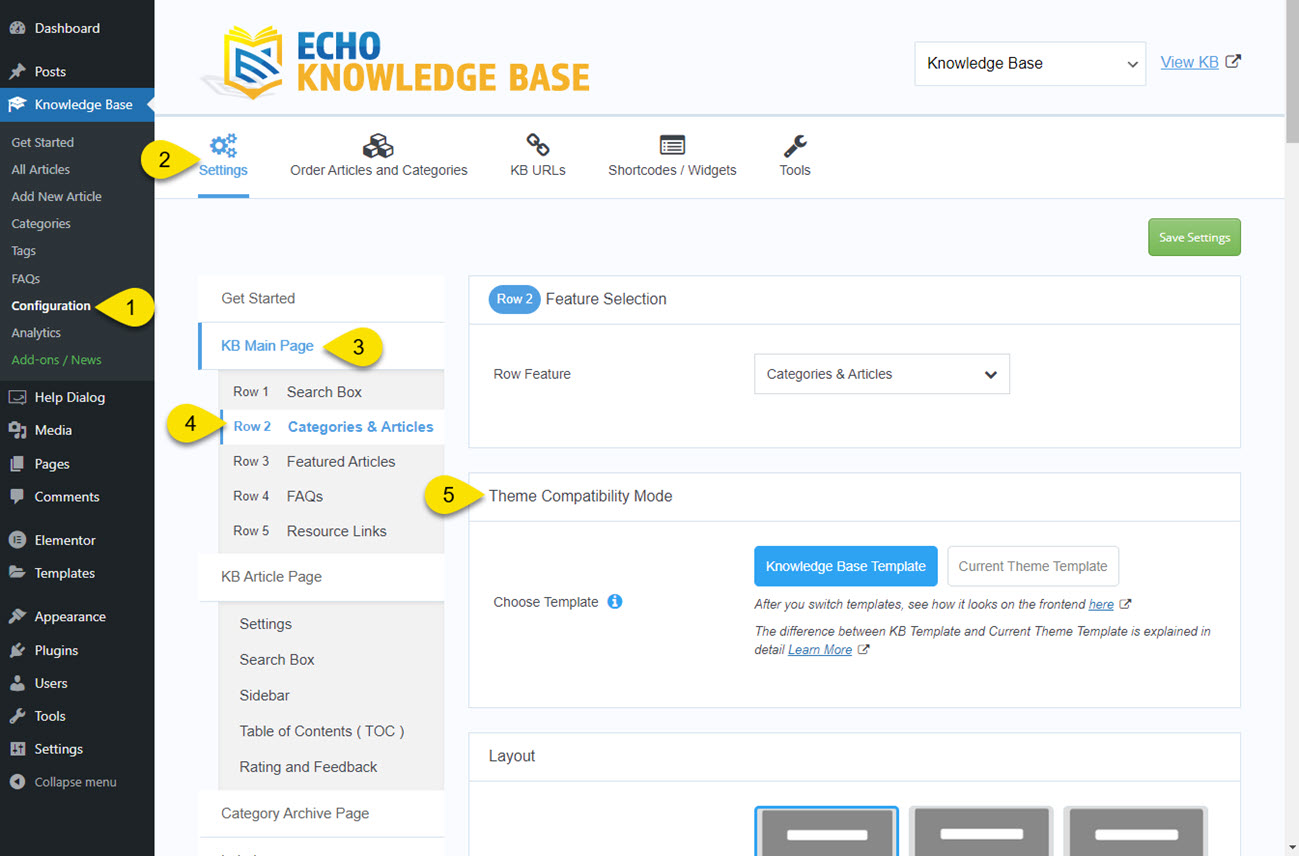
Task: Click external link icon after 'here'
Action: (1125, 604)
